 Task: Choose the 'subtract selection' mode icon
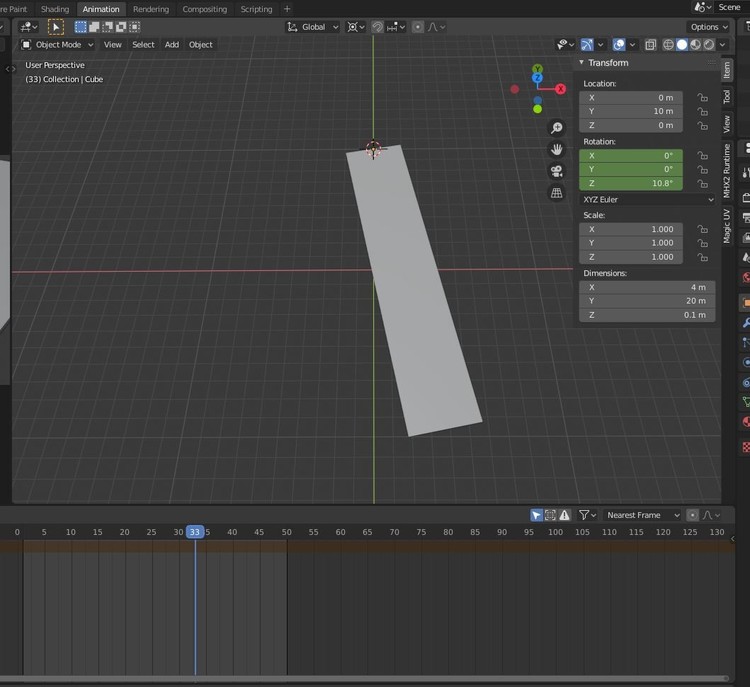tap(107, 27)
